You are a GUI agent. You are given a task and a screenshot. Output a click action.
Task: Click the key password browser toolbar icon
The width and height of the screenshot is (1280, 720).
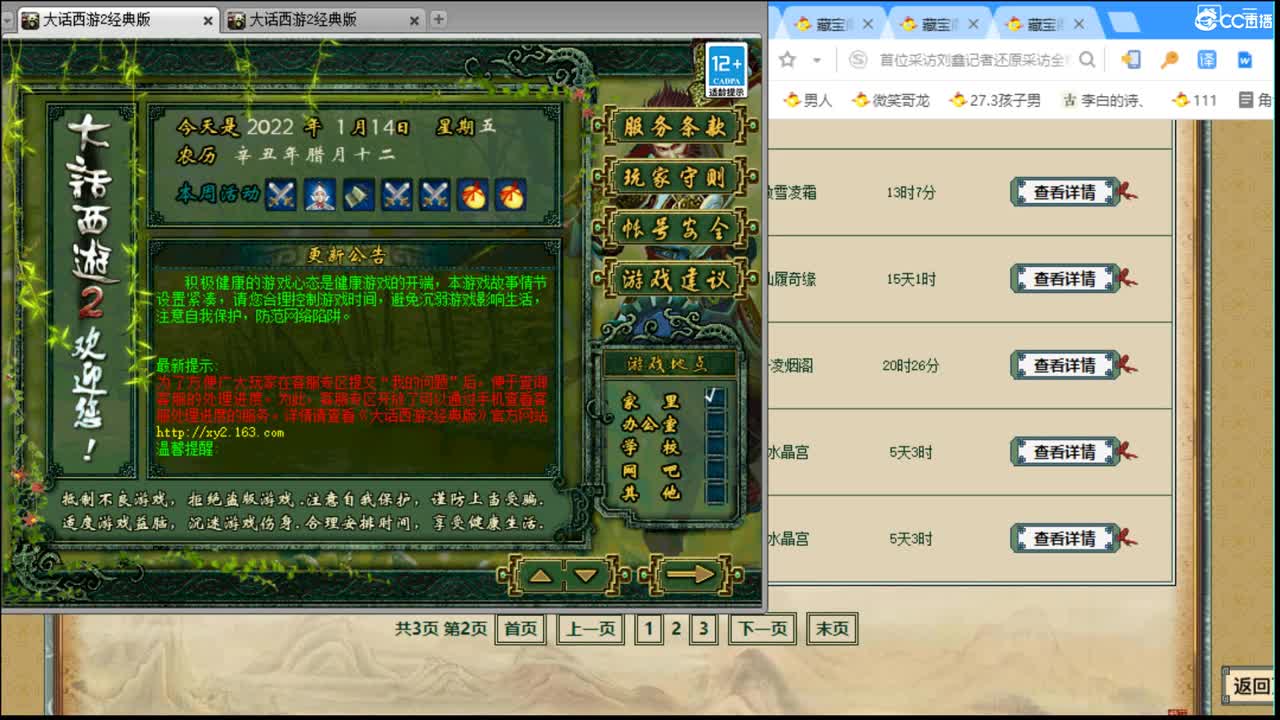[1169, 60]
